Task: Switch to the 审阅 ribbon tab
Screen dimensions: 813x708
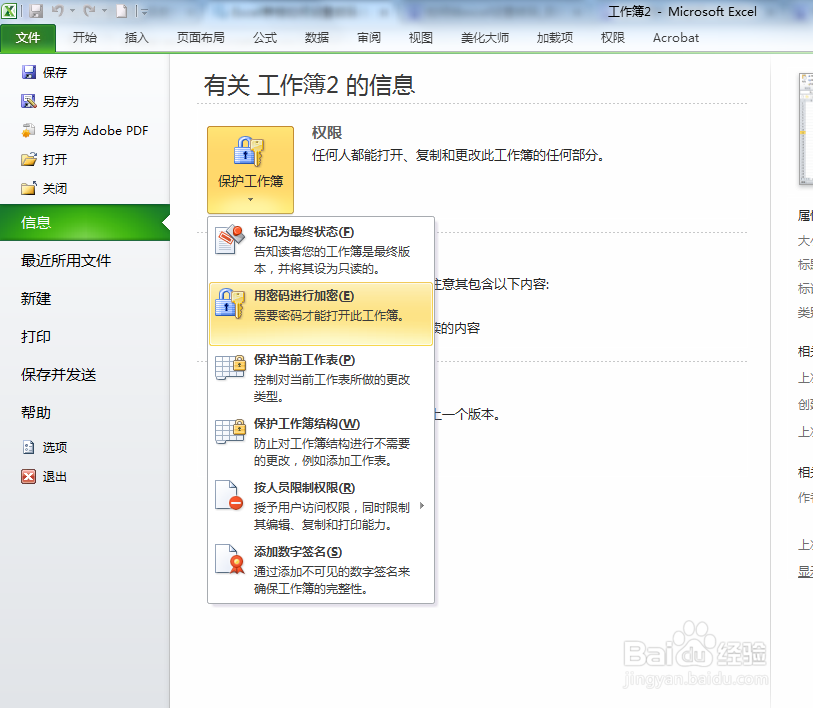Action: click(369, 38)
